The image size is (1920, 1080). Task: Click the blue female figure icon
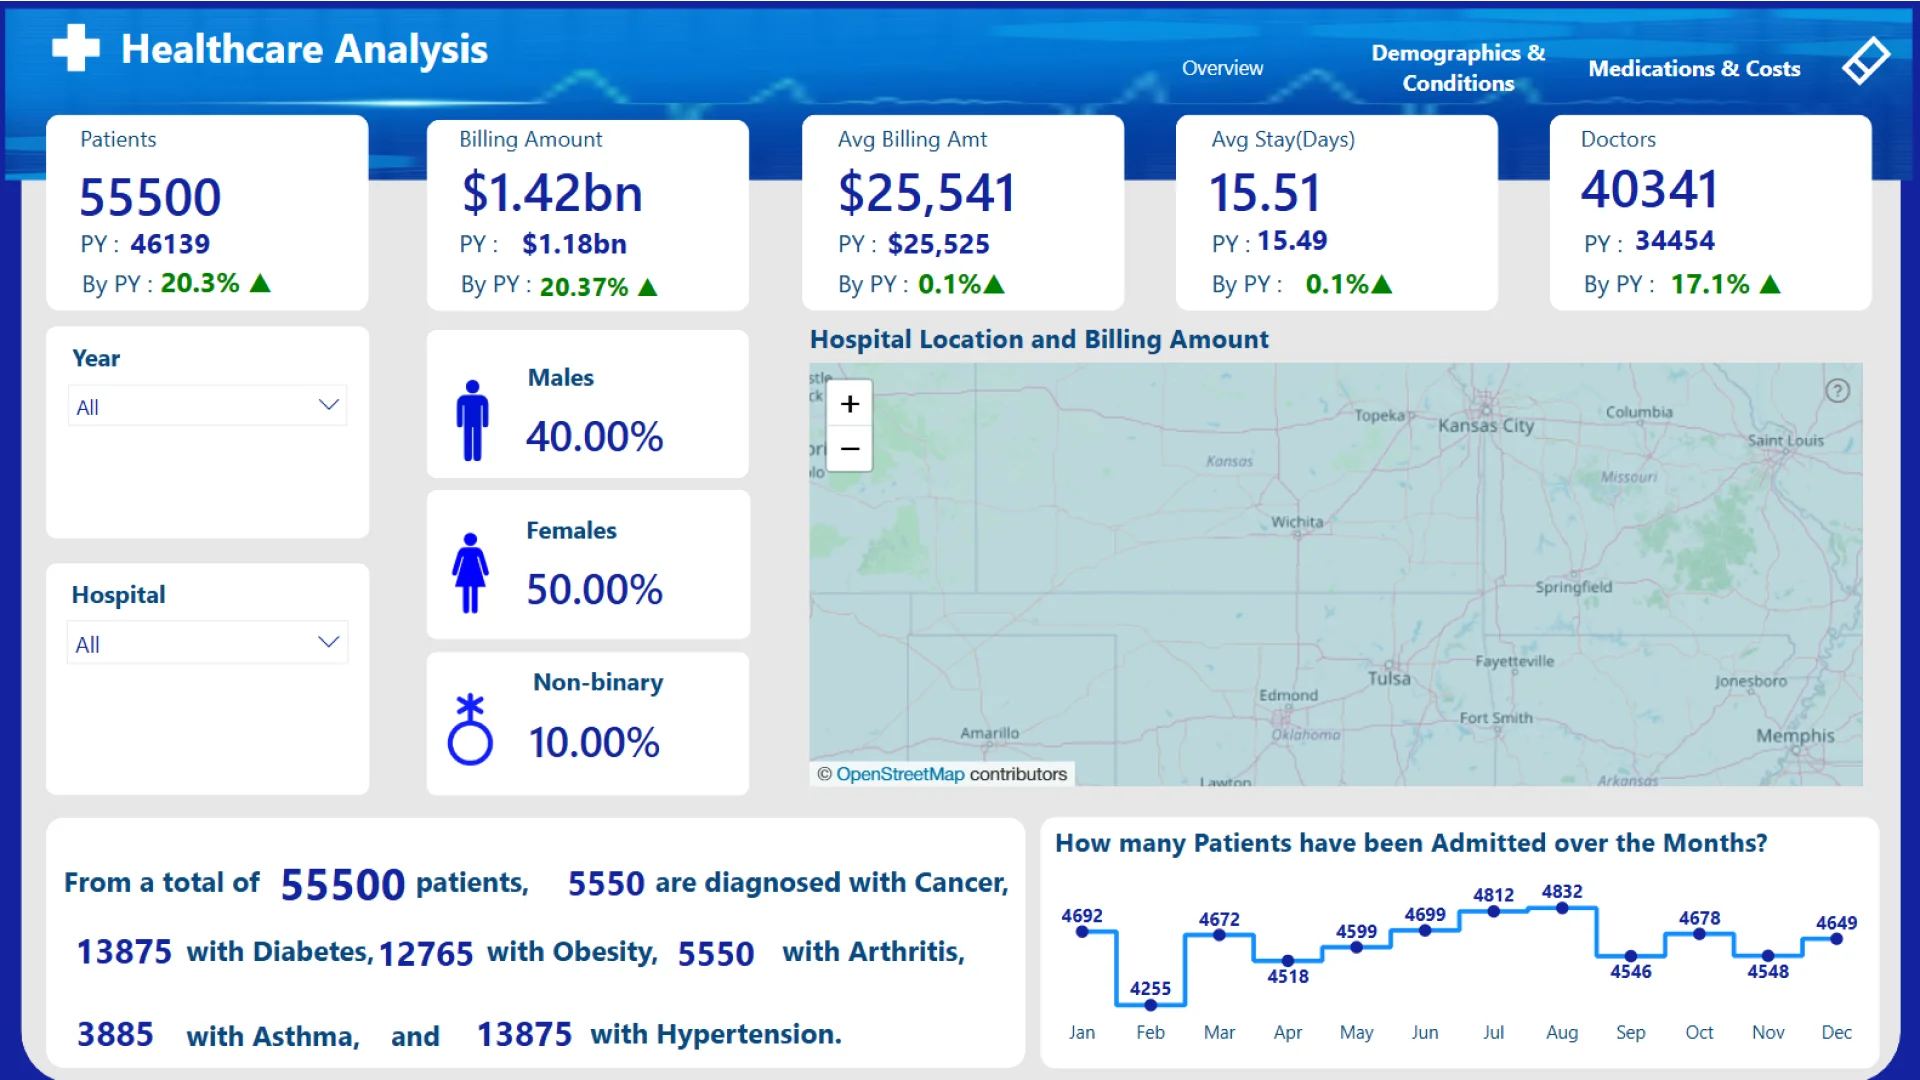pos(470,573)
